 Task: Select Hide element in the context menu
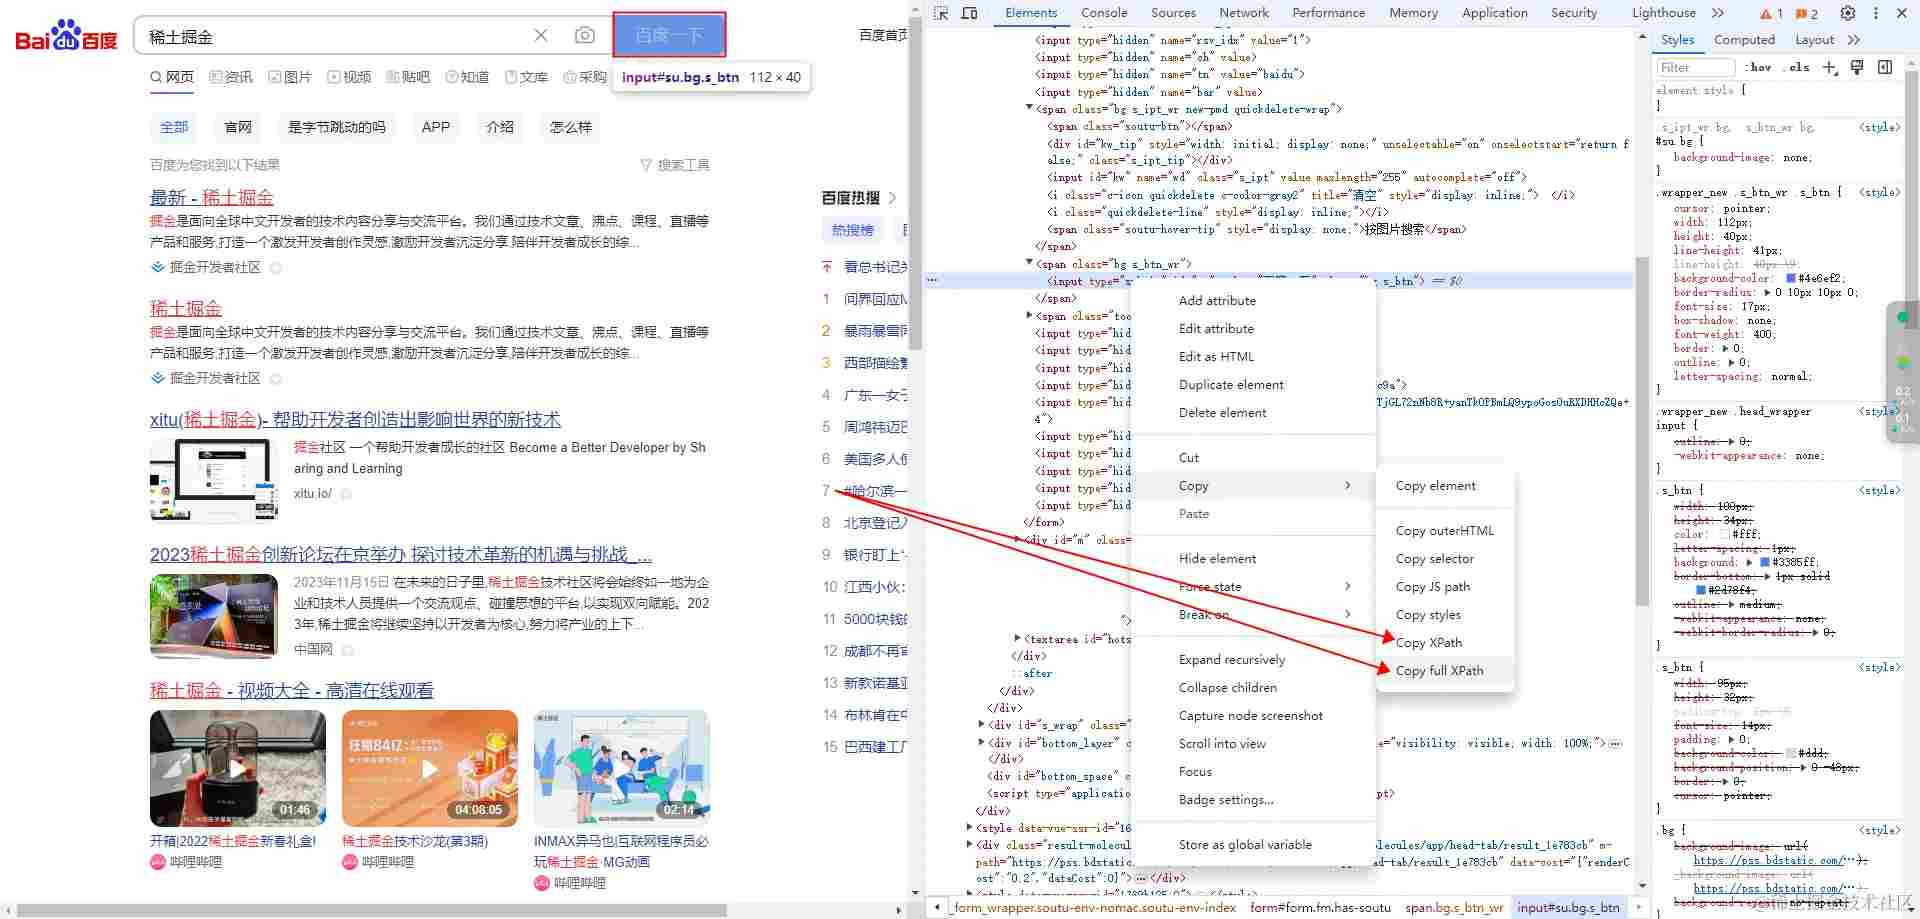pos(1254,558)
